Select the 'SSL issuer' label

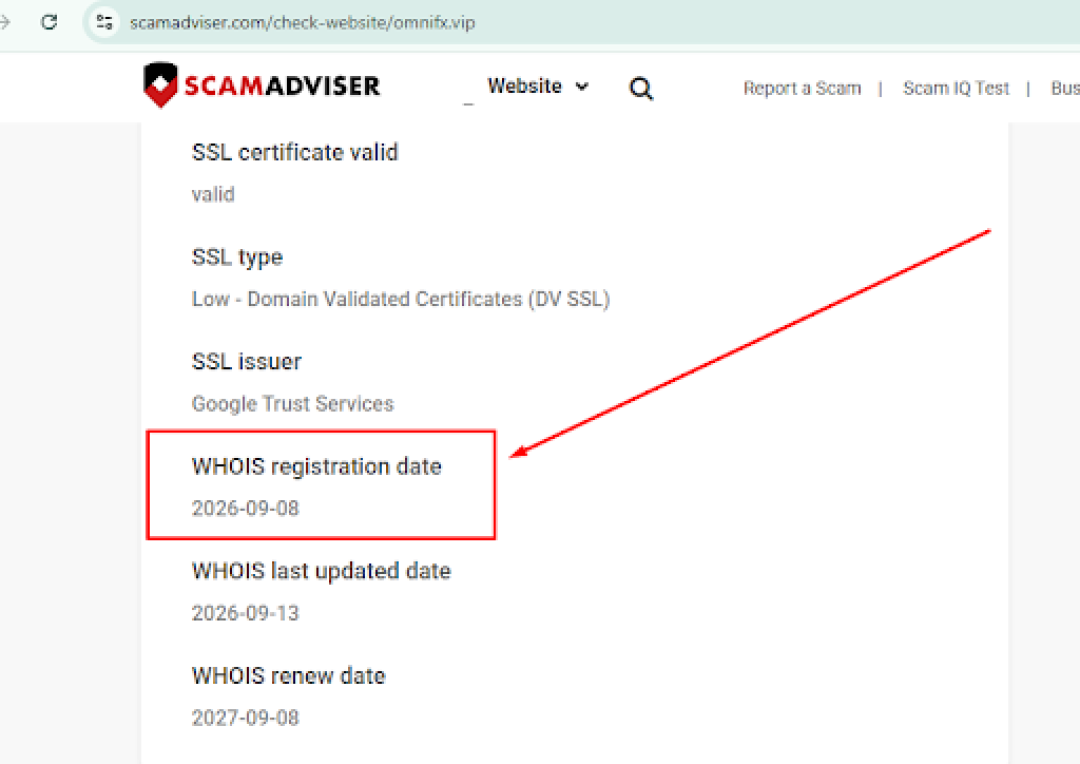tap(247, 362)
